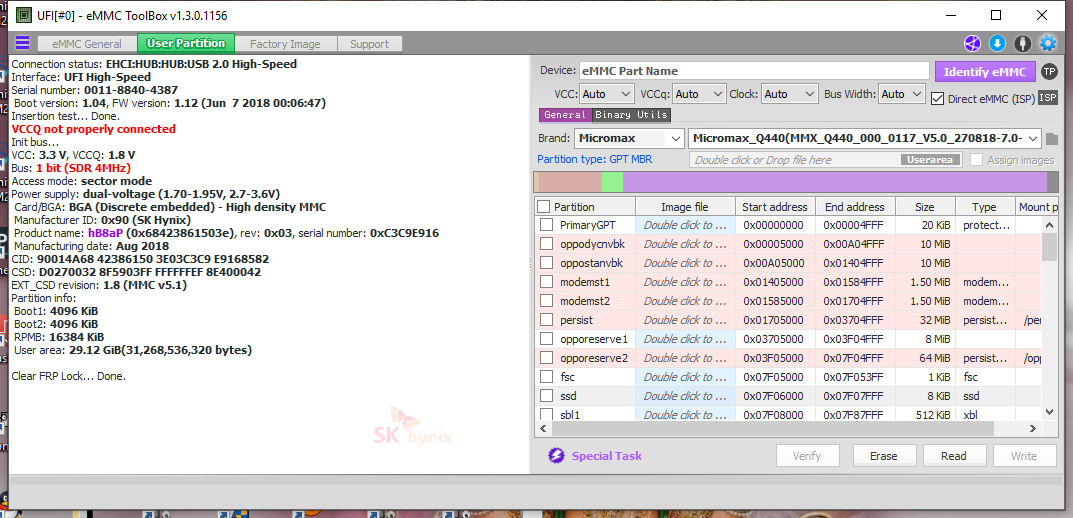Click the 'Partition type: GPT MBR' text

[x=595, y=159]
